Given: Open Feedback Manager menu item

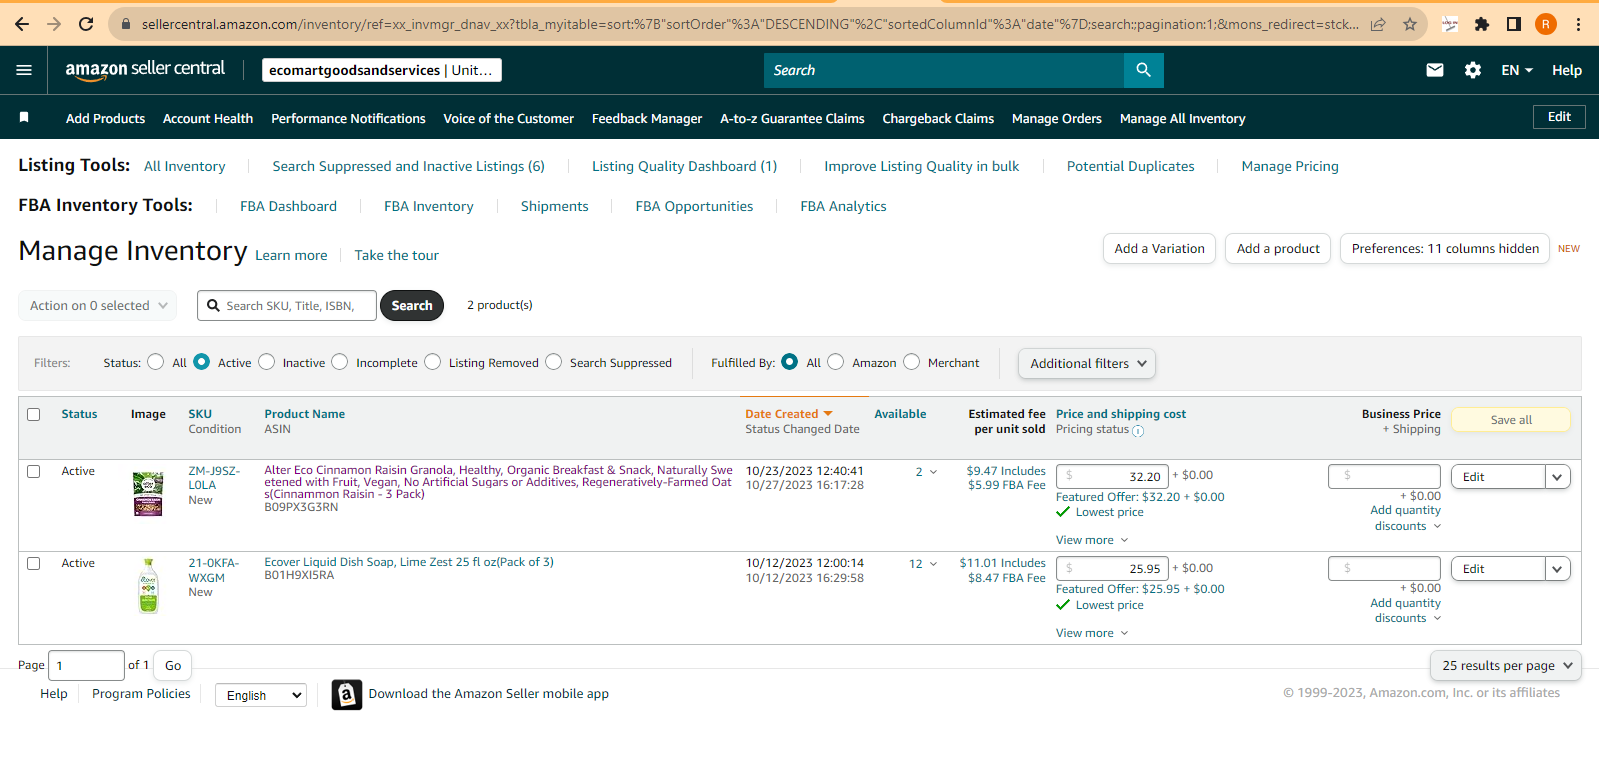Looking at the screenshot, I should pos(647,118).
